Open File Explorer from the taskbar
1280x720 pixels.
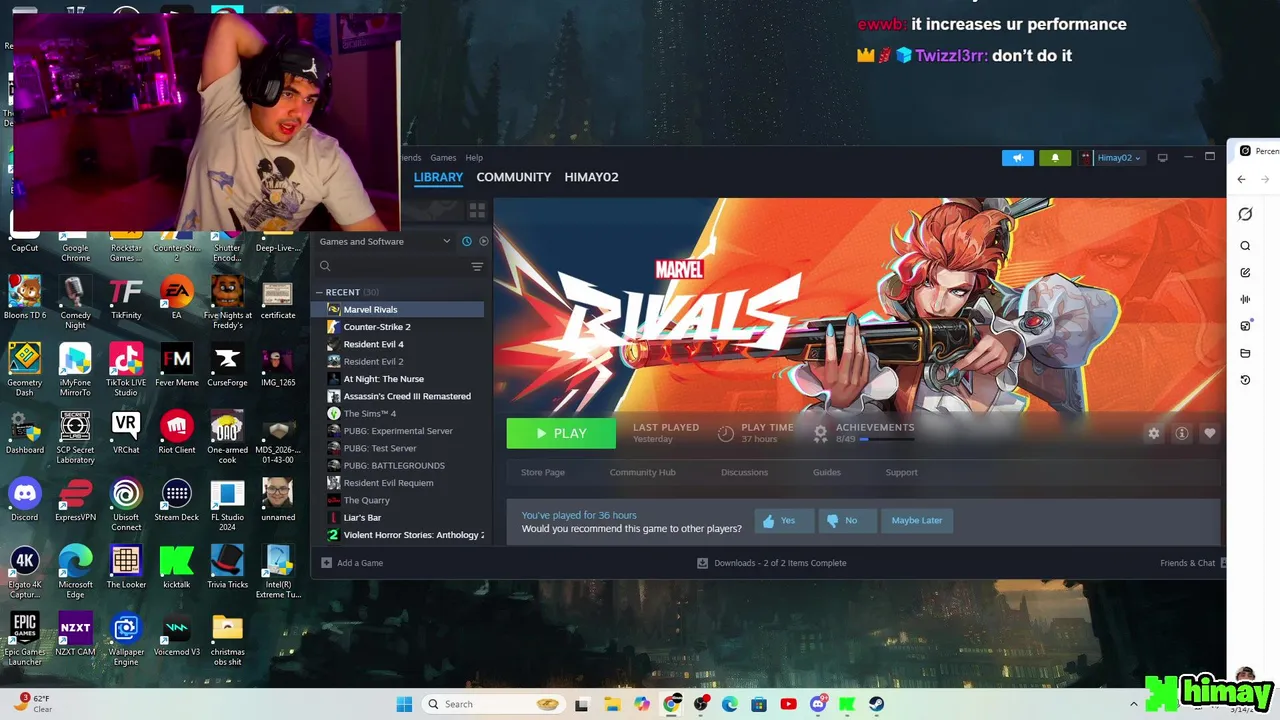[x=612, y=704]
